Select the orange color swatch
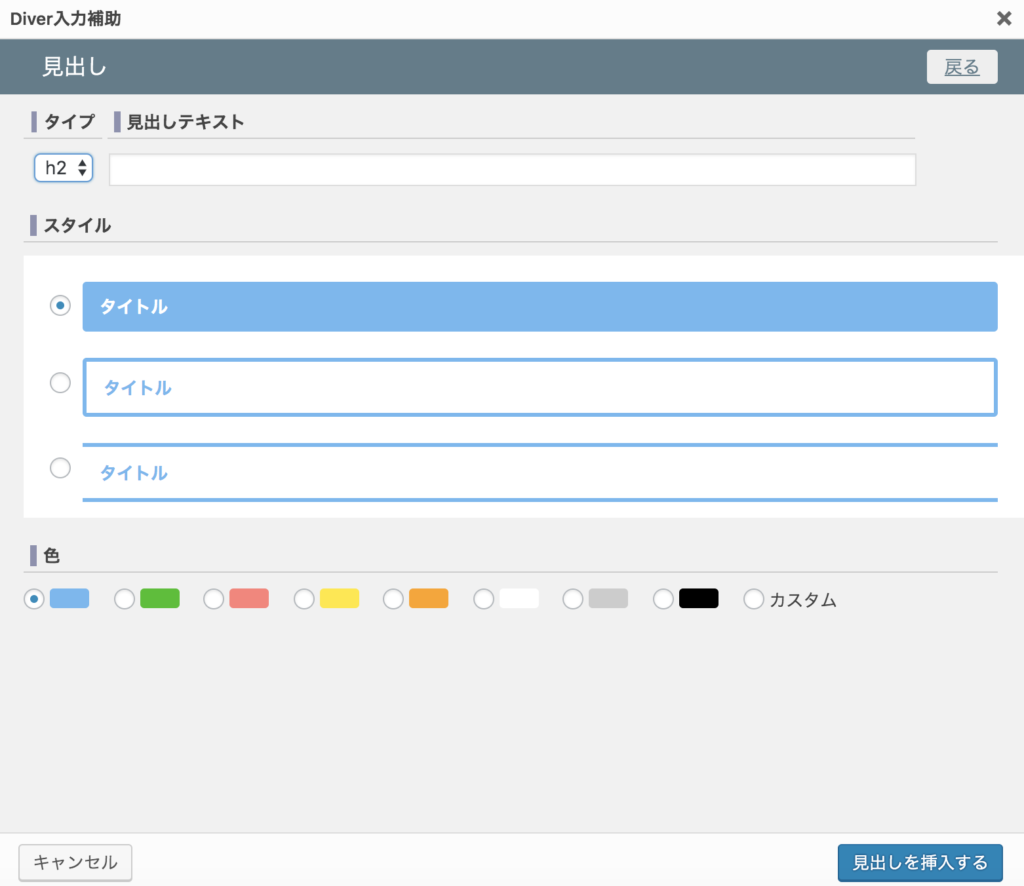This screenshot has width=1024, height=886. (x=428, y=599)
